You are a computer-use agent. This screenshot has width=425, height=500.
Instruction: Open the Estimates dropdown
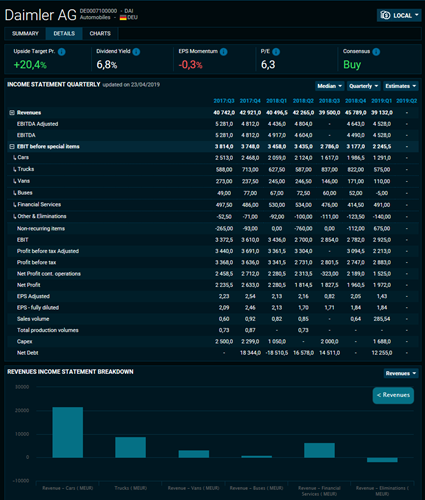point(401,86)
